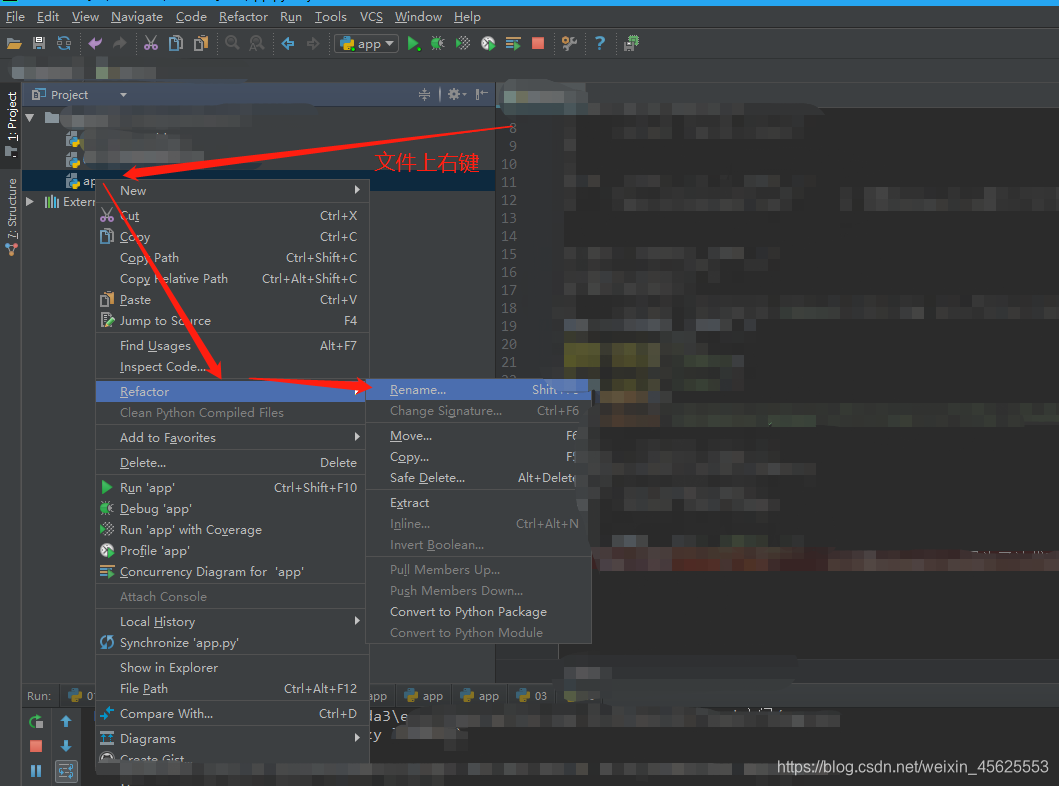Click Delete... in context menu
Screen dimensions: 1059x786
pos(232,463)
